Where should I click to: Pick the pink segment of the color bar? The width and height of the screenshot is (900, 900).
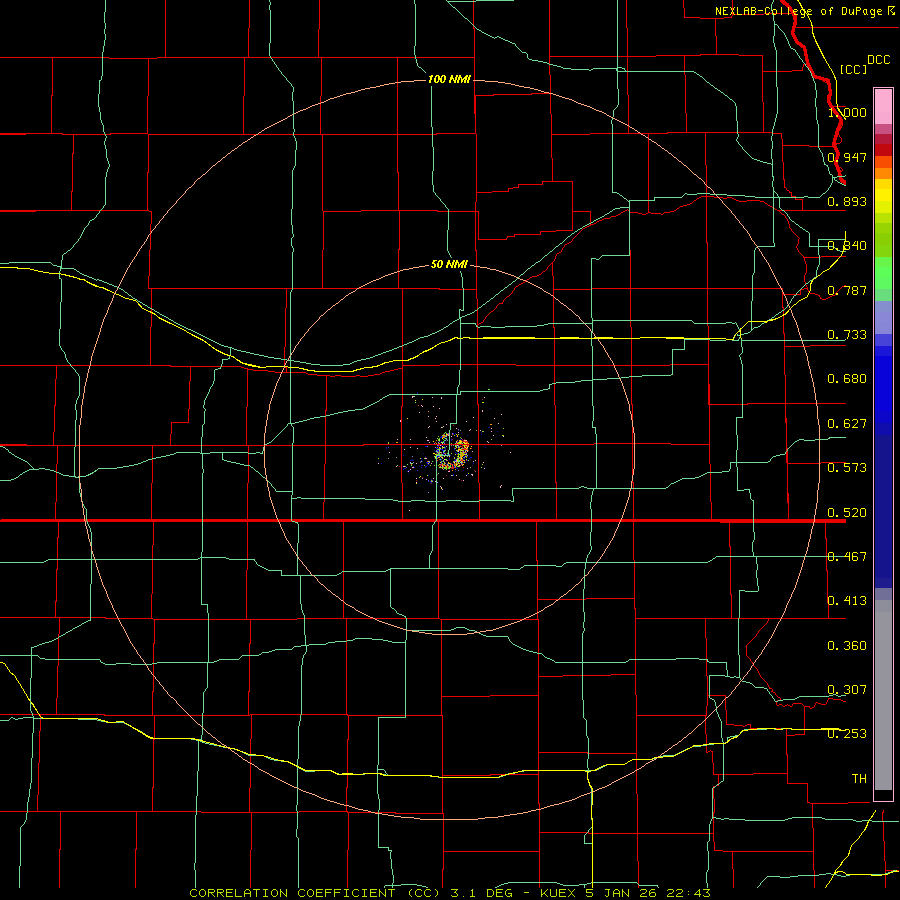(x=883, y=107)
